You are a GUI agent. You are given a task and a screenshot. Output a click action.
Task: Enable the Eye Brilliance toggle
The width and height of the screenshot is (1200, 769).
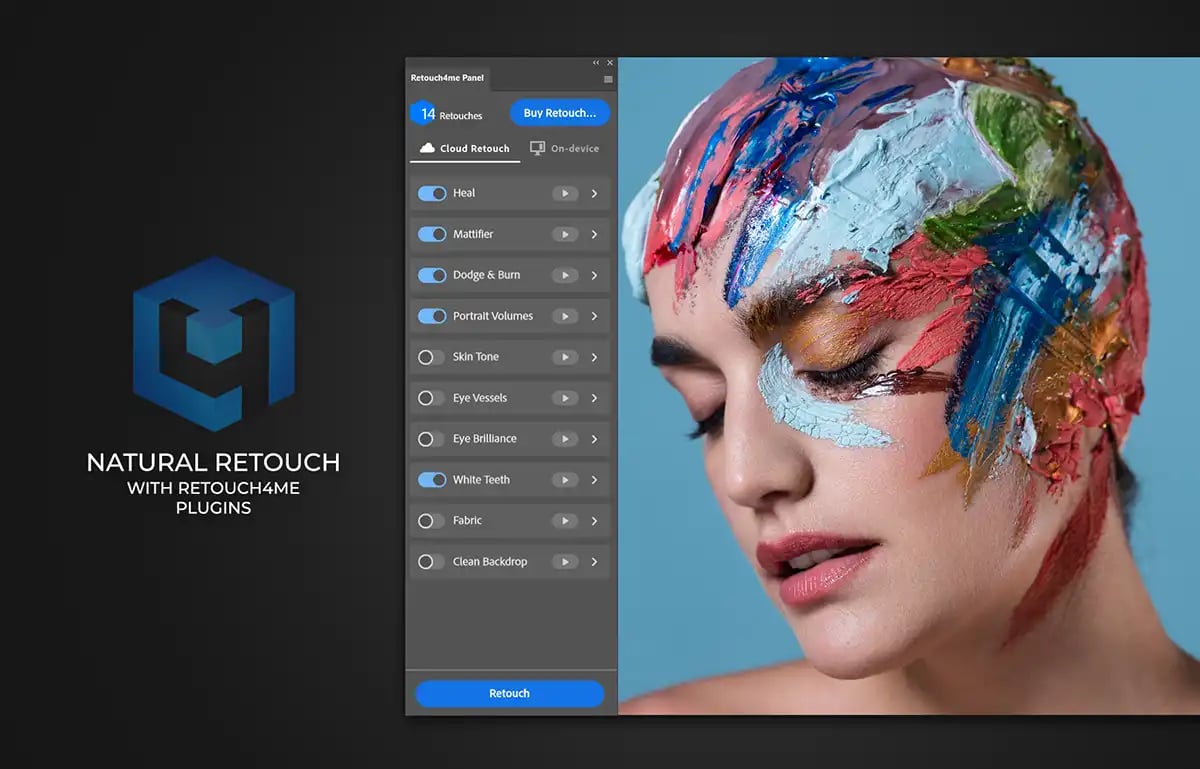(432, 439)
